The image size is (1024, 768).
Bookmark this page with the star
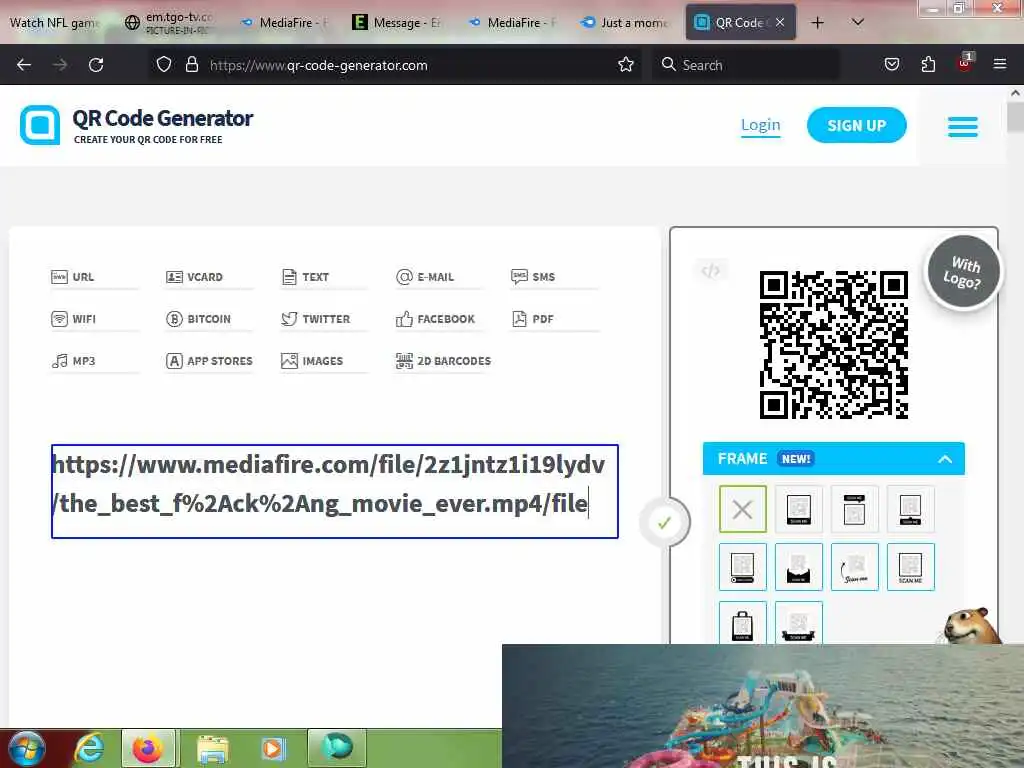[626, 65]
